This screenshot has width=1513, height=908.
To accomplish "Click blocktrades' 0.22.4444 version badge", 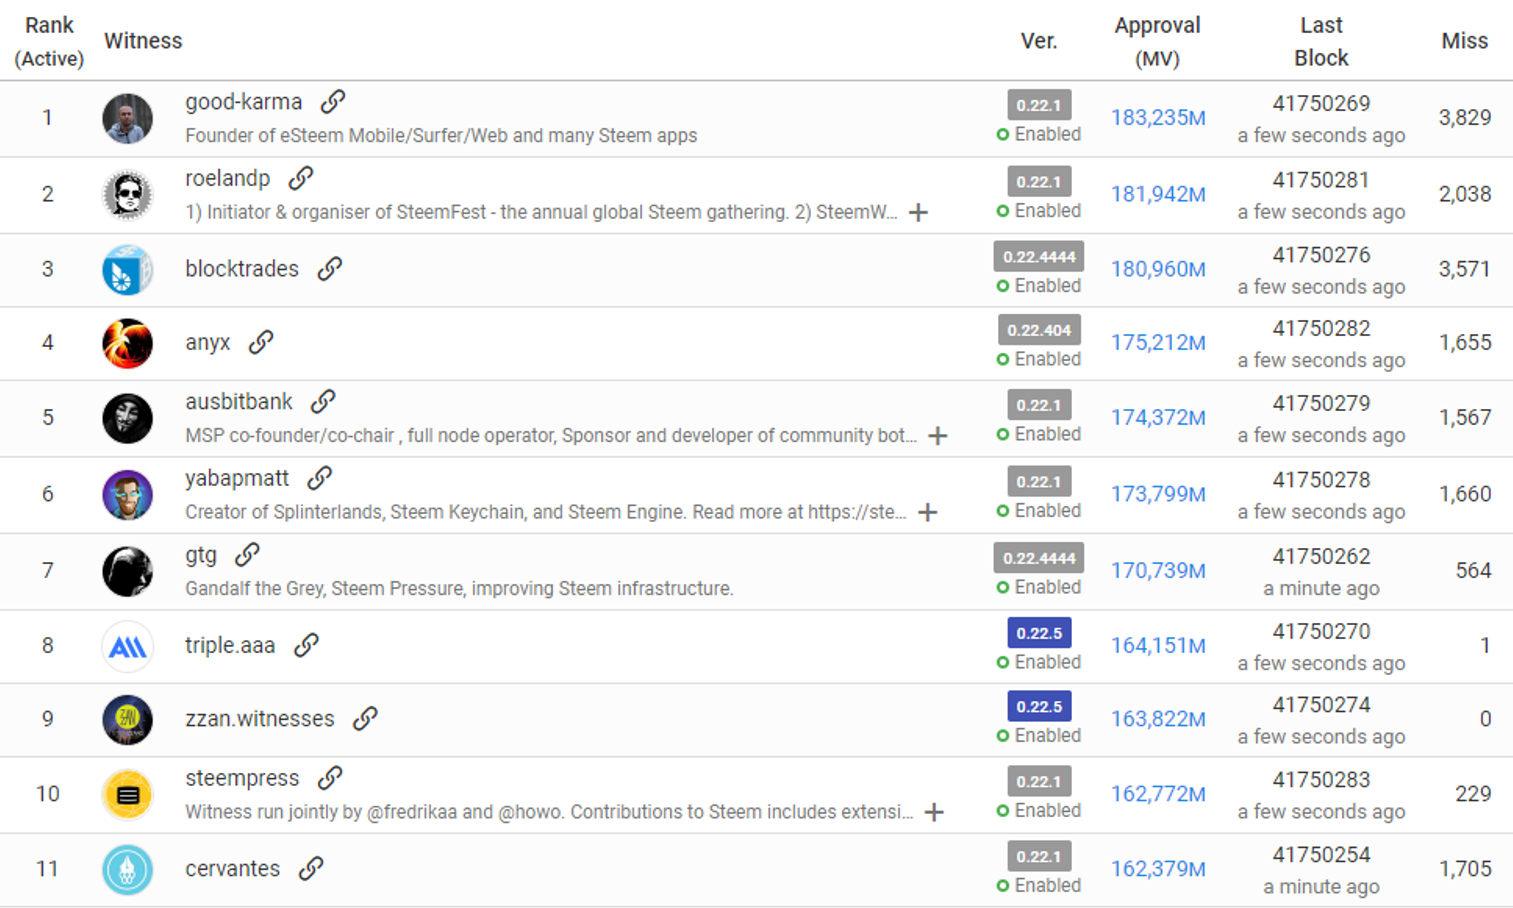I will point(1039,257).
